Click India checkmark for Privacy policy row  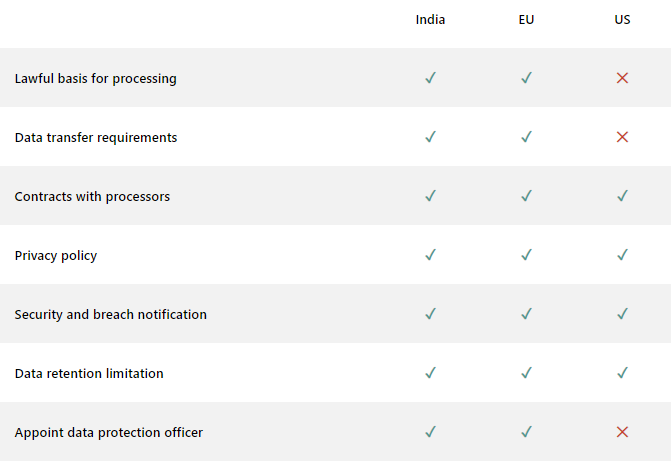pos(430,255)
